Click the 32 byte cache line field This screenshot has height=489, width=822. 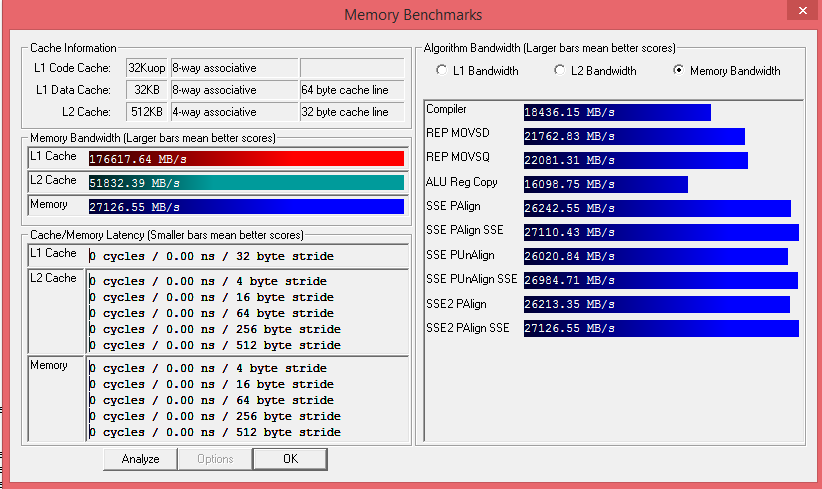click(x=352, y=112)
